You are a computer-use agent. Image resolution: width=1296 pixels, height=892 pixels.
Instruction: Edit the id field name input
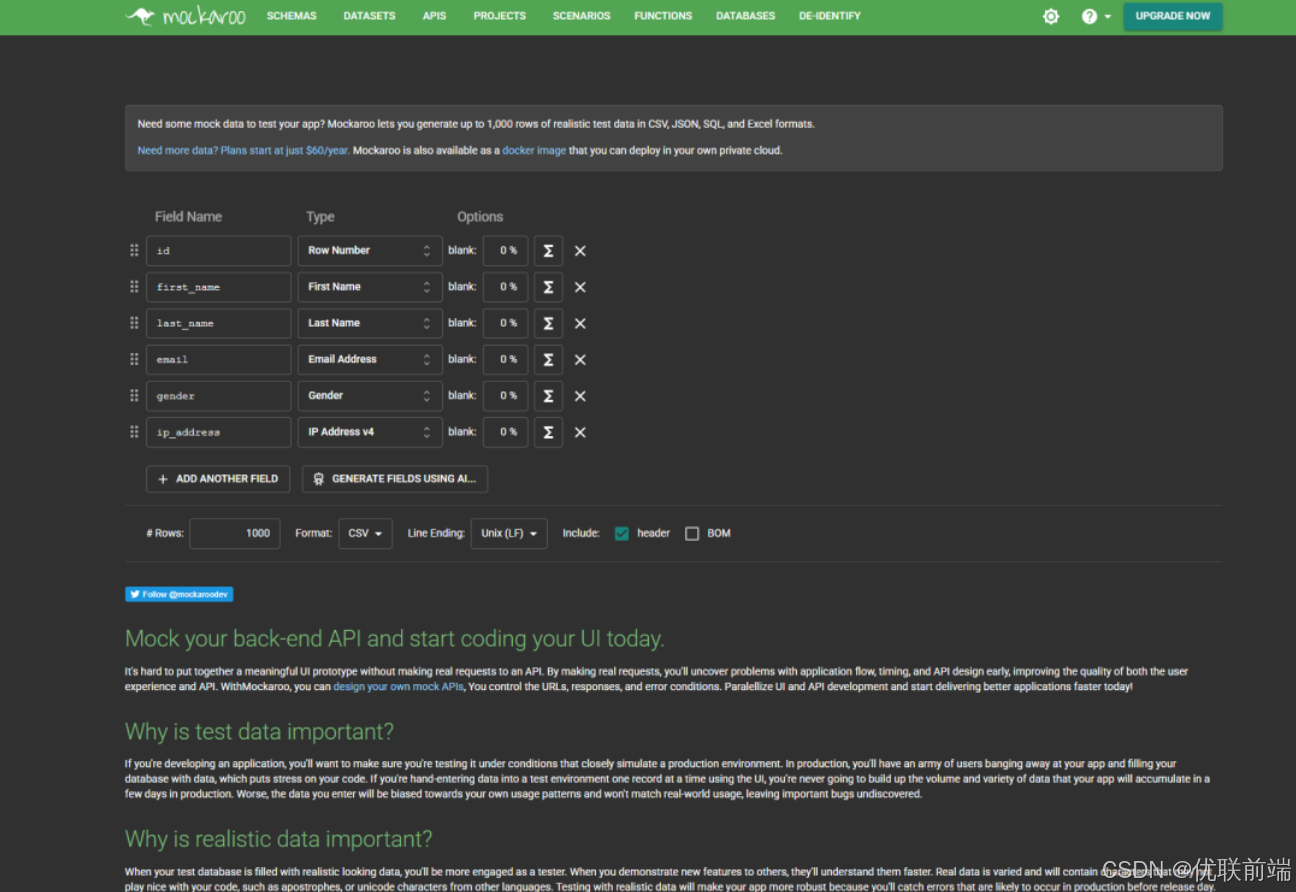pos(219,251)
